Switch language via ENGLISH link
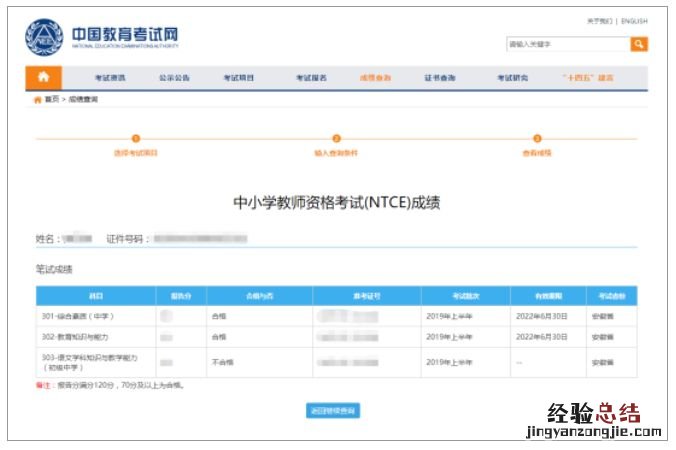The width and height of the screenshot is (676, 450). (634, 21)
